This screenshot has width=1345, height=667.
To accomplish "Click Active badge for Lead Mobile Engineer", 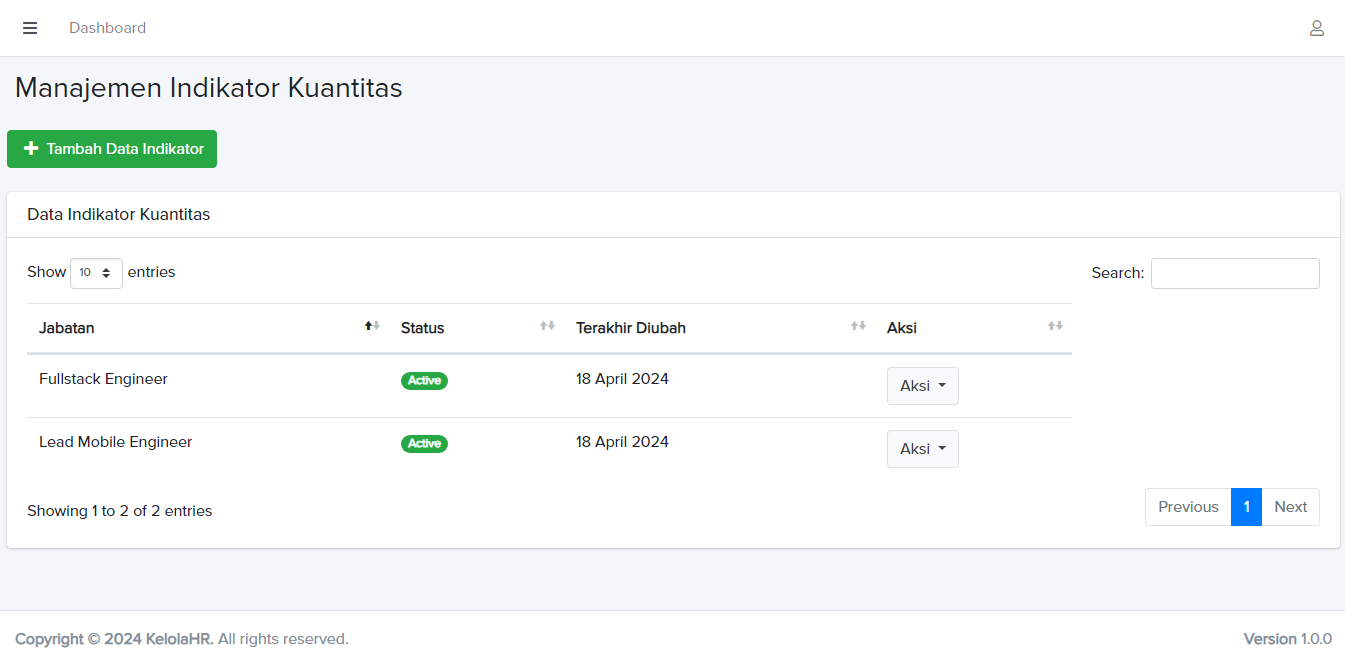I will [424, 444].
